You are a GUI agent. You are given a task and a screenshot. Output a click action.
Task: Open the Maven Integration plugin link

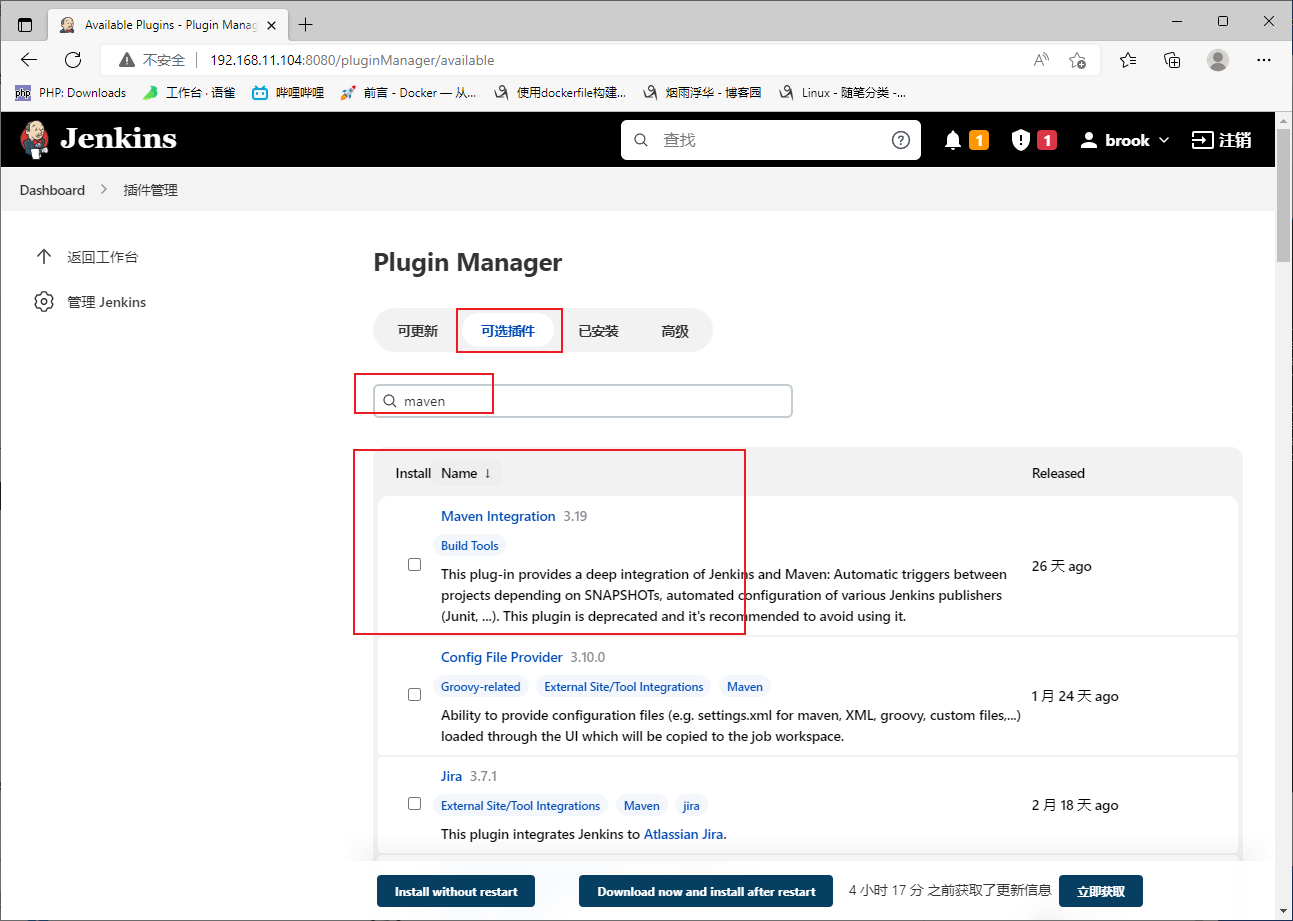(498, 516)
